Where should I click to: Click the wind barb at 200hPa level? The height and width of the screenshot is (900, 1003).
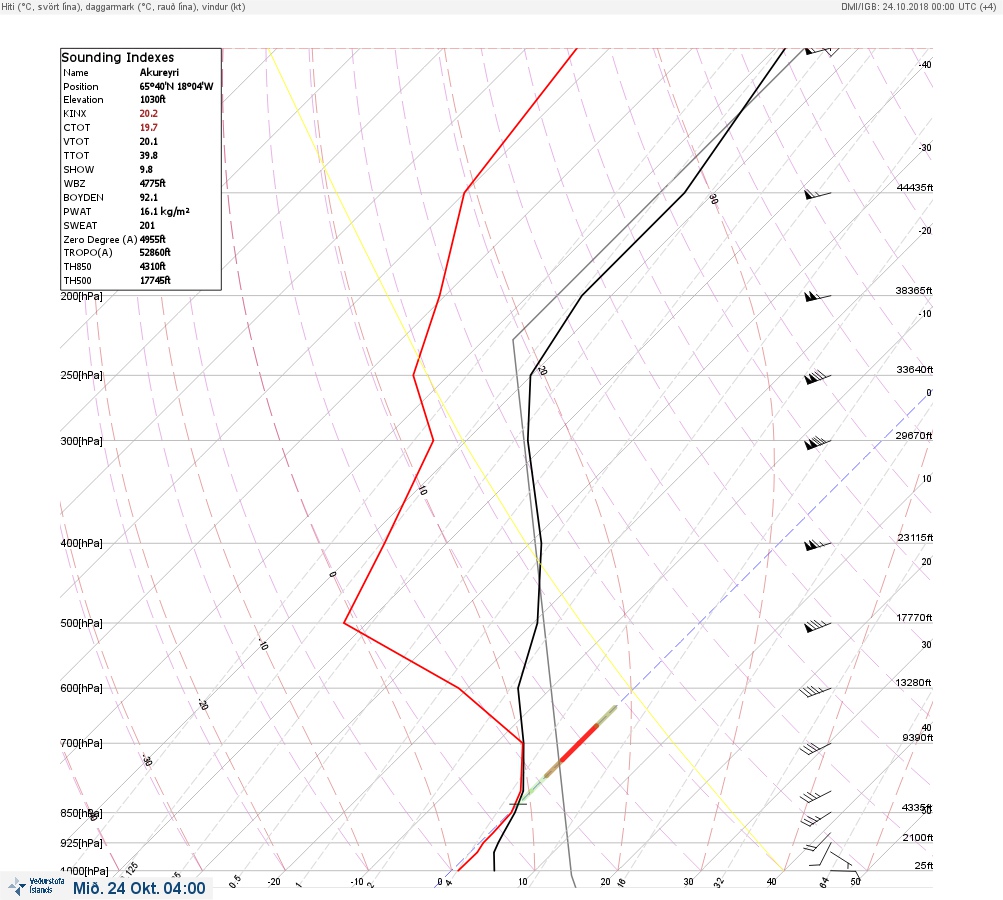click(x=817, y=297)
